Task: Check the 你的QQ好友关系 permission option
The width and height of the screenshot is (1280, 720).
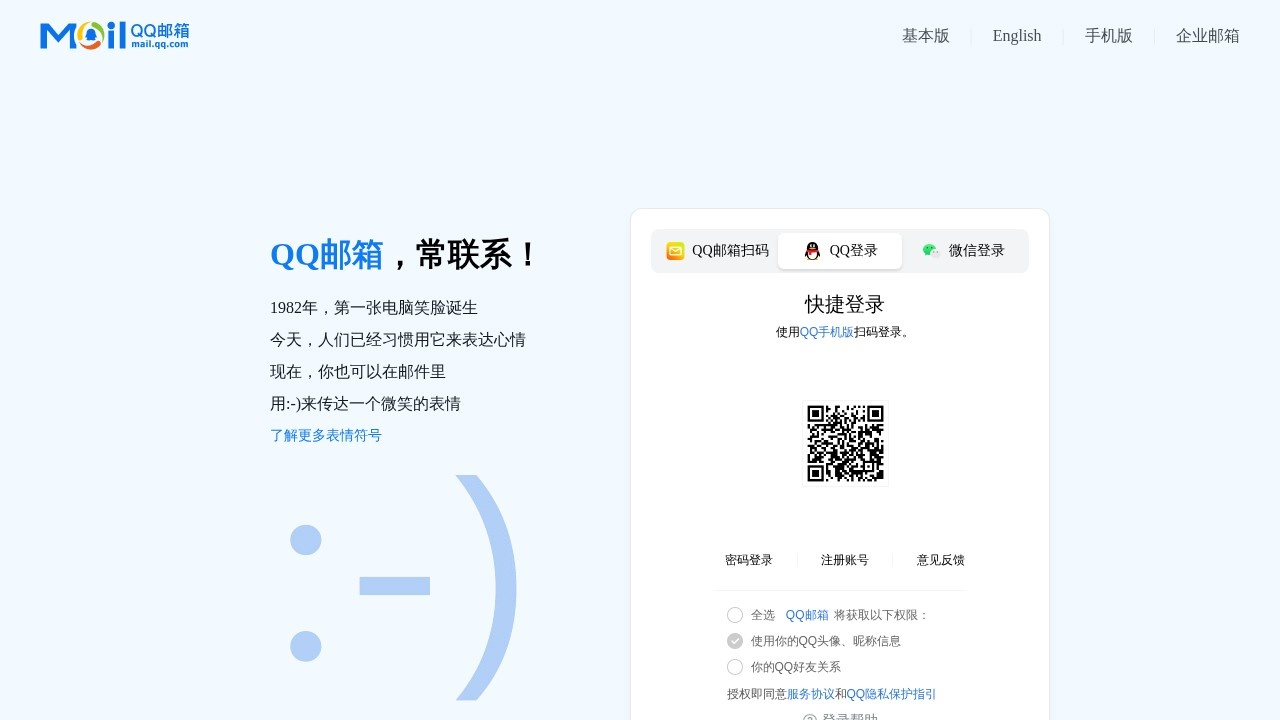Action: 735,667
